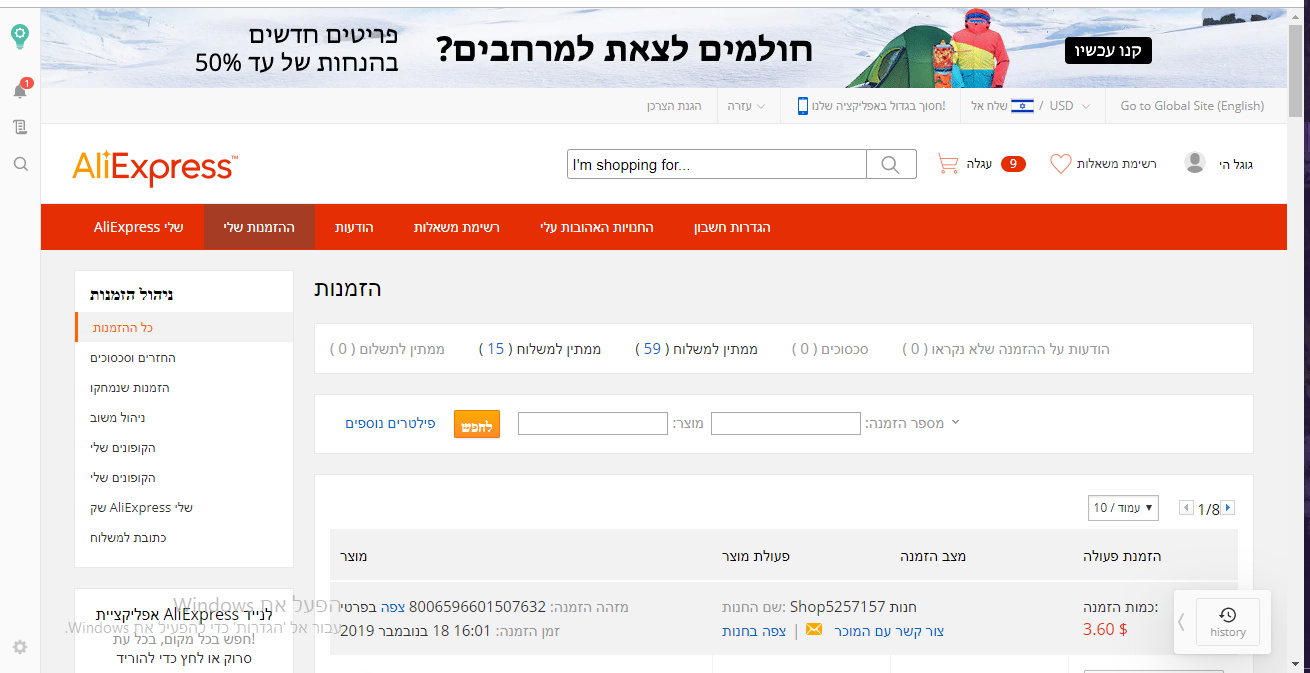
Task: Click the envelope message seller icon
Action: (814, 631)
